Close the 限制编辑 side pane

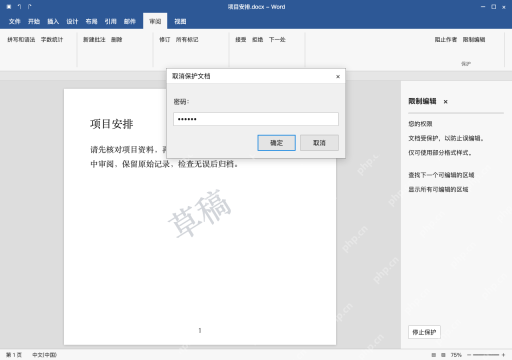(446, 102)
